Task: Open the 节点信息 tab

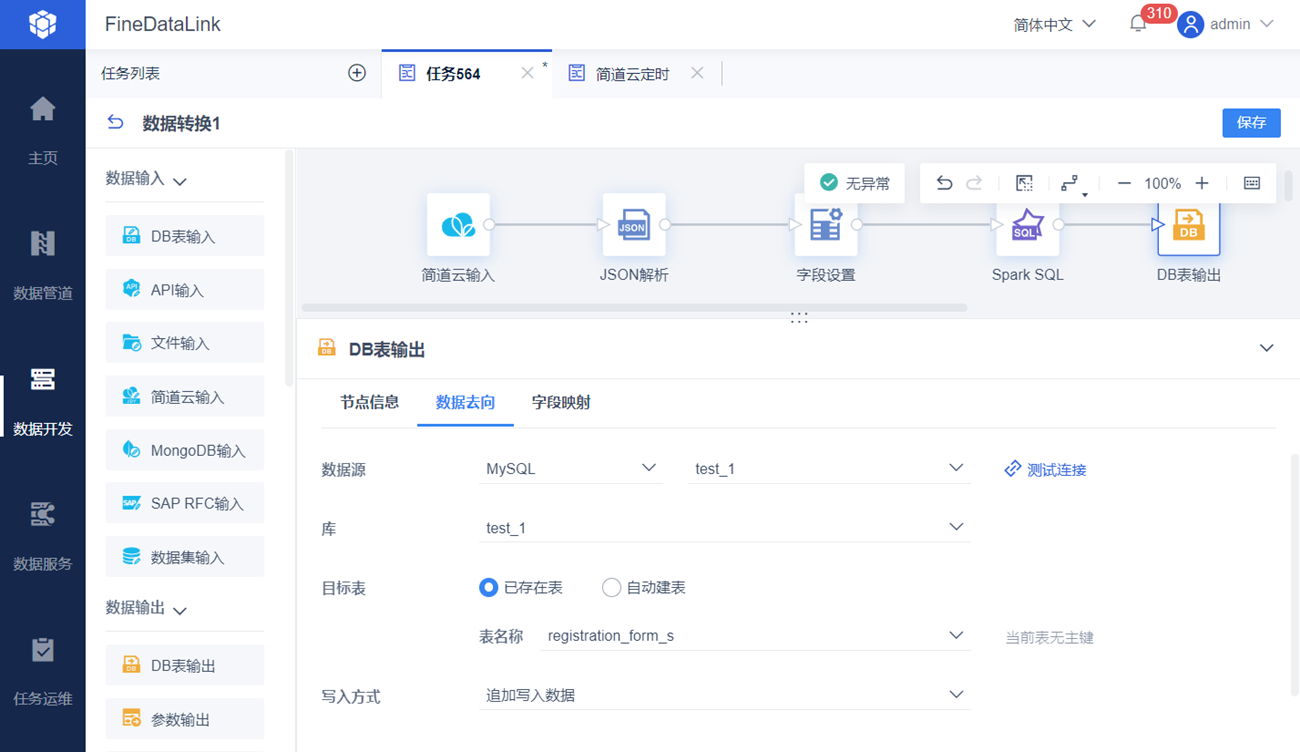Action: click(369, 402)
